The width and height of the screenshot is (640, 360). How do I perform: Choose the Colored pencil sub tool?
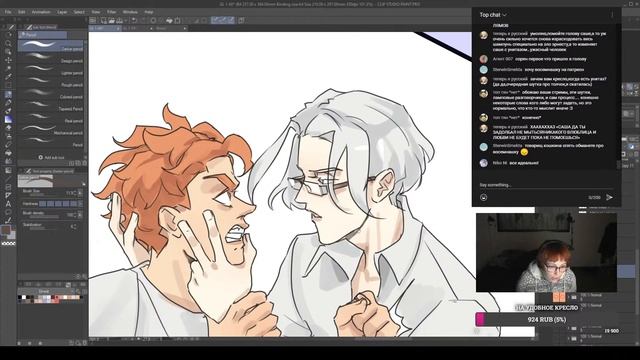[51, 93]
